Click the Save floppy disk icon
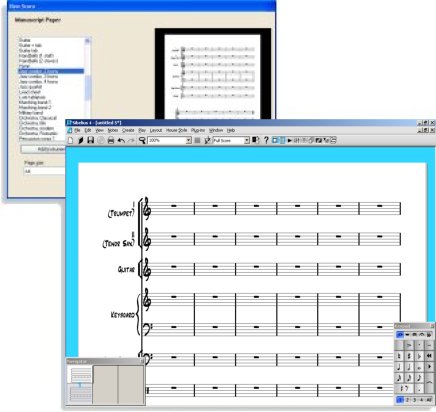 coord(90,140)
